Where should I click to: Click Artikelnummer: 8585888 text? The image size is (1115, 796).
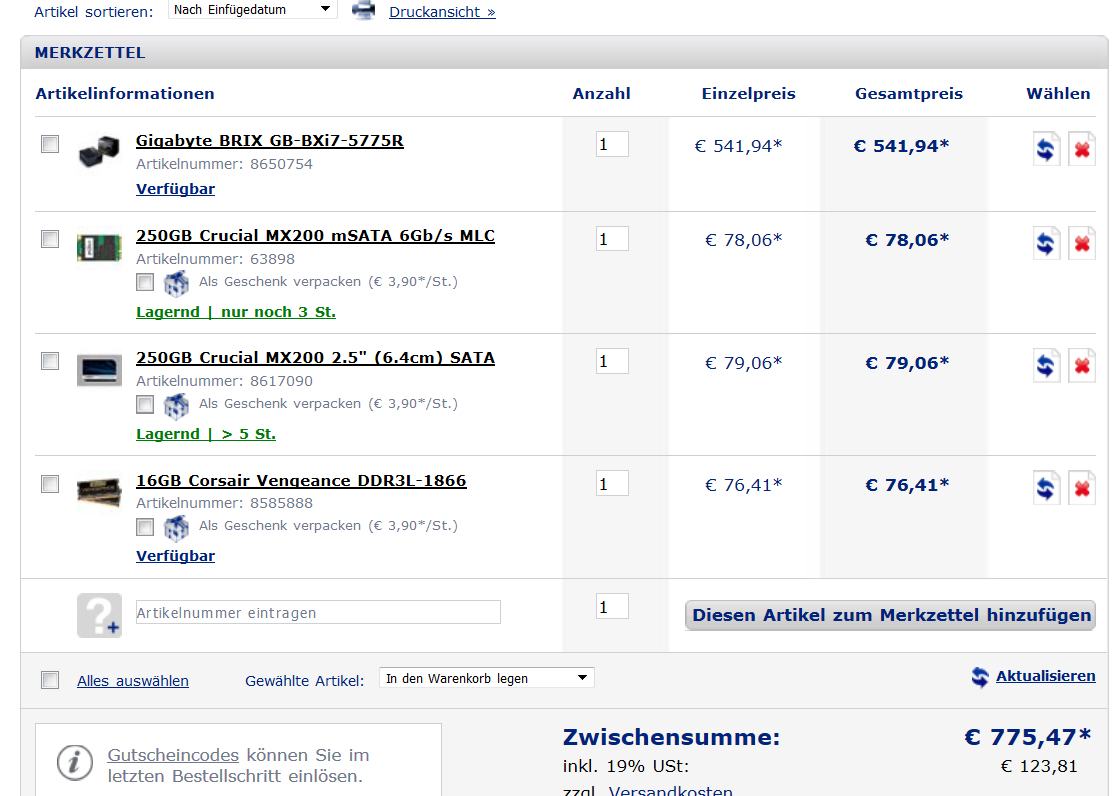click(x=224, y=504)
